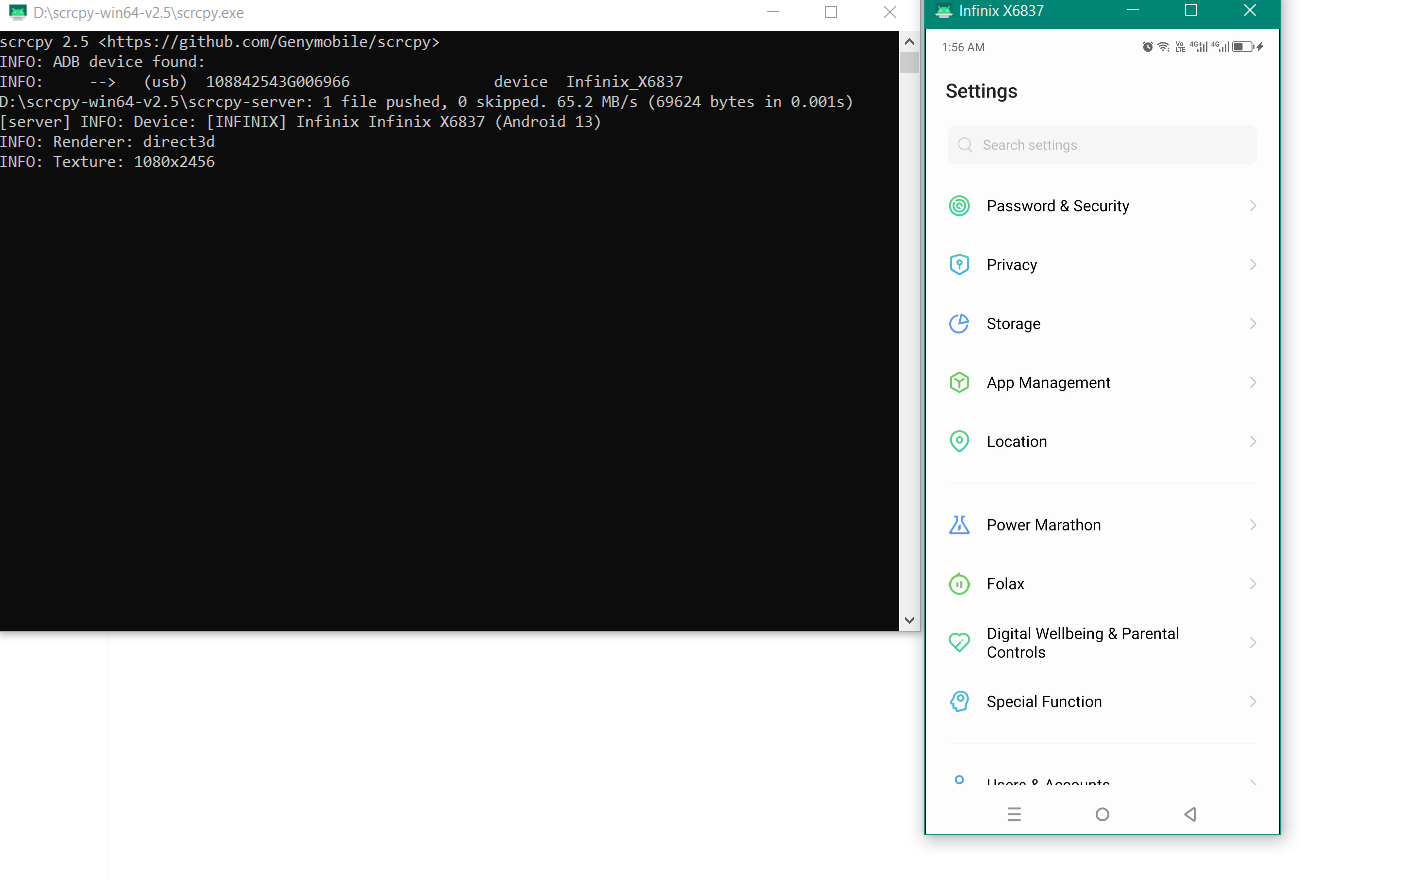Open Password & Security chevron arrow
Viewport: 1404px width, 880px height.
tap(1253, 206)
